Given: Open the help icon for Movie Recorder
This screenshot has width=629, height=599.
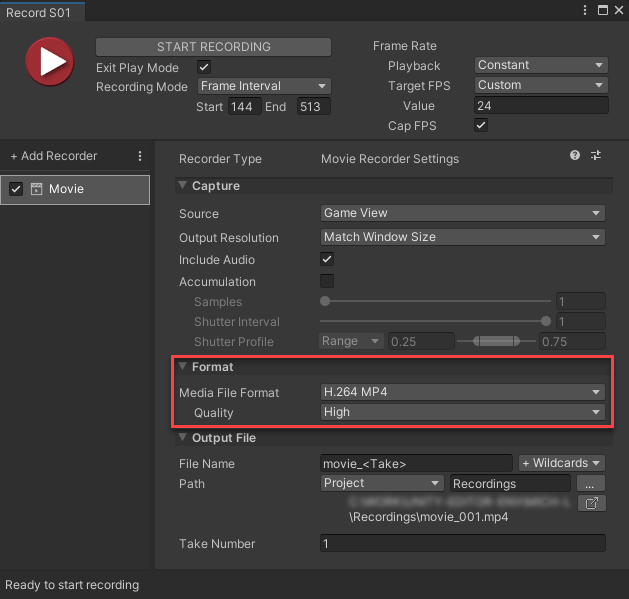Looking at the screenshot, I should click(x=575, y=156).
